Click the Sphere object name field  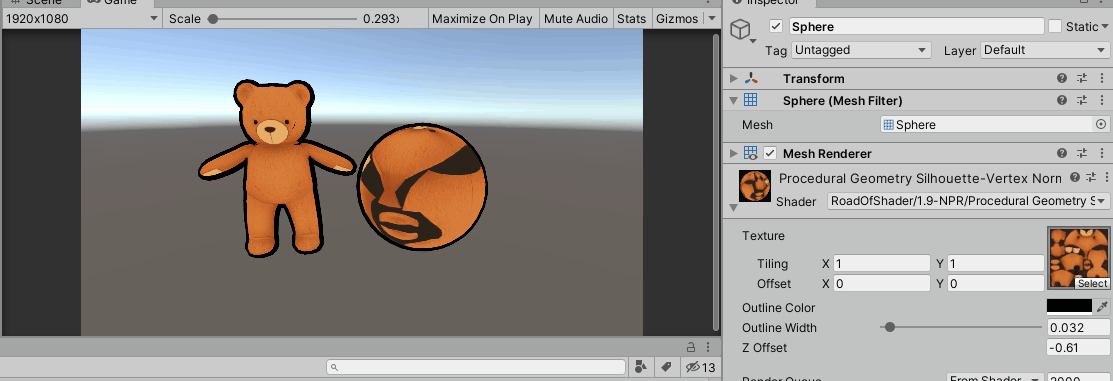tap(915, 26)
